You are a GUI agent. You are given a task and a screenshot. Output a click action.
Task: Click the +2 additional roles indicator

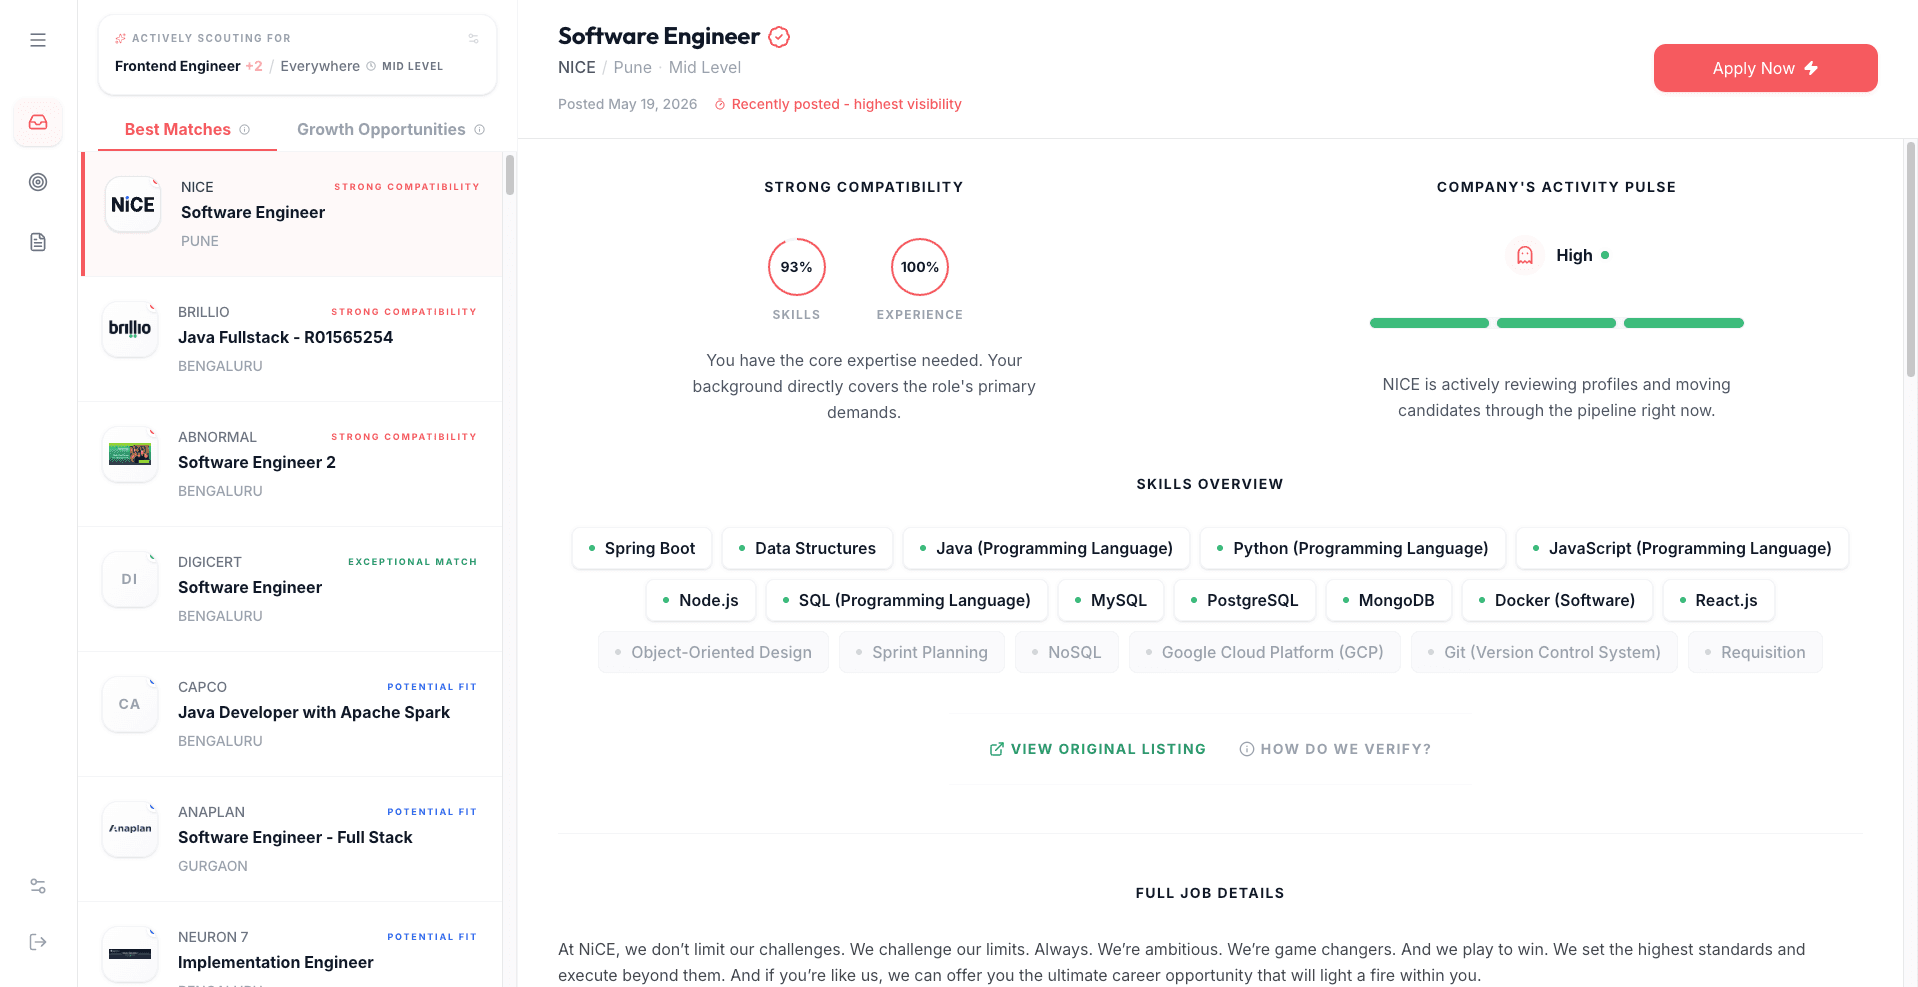click(254, 66)
